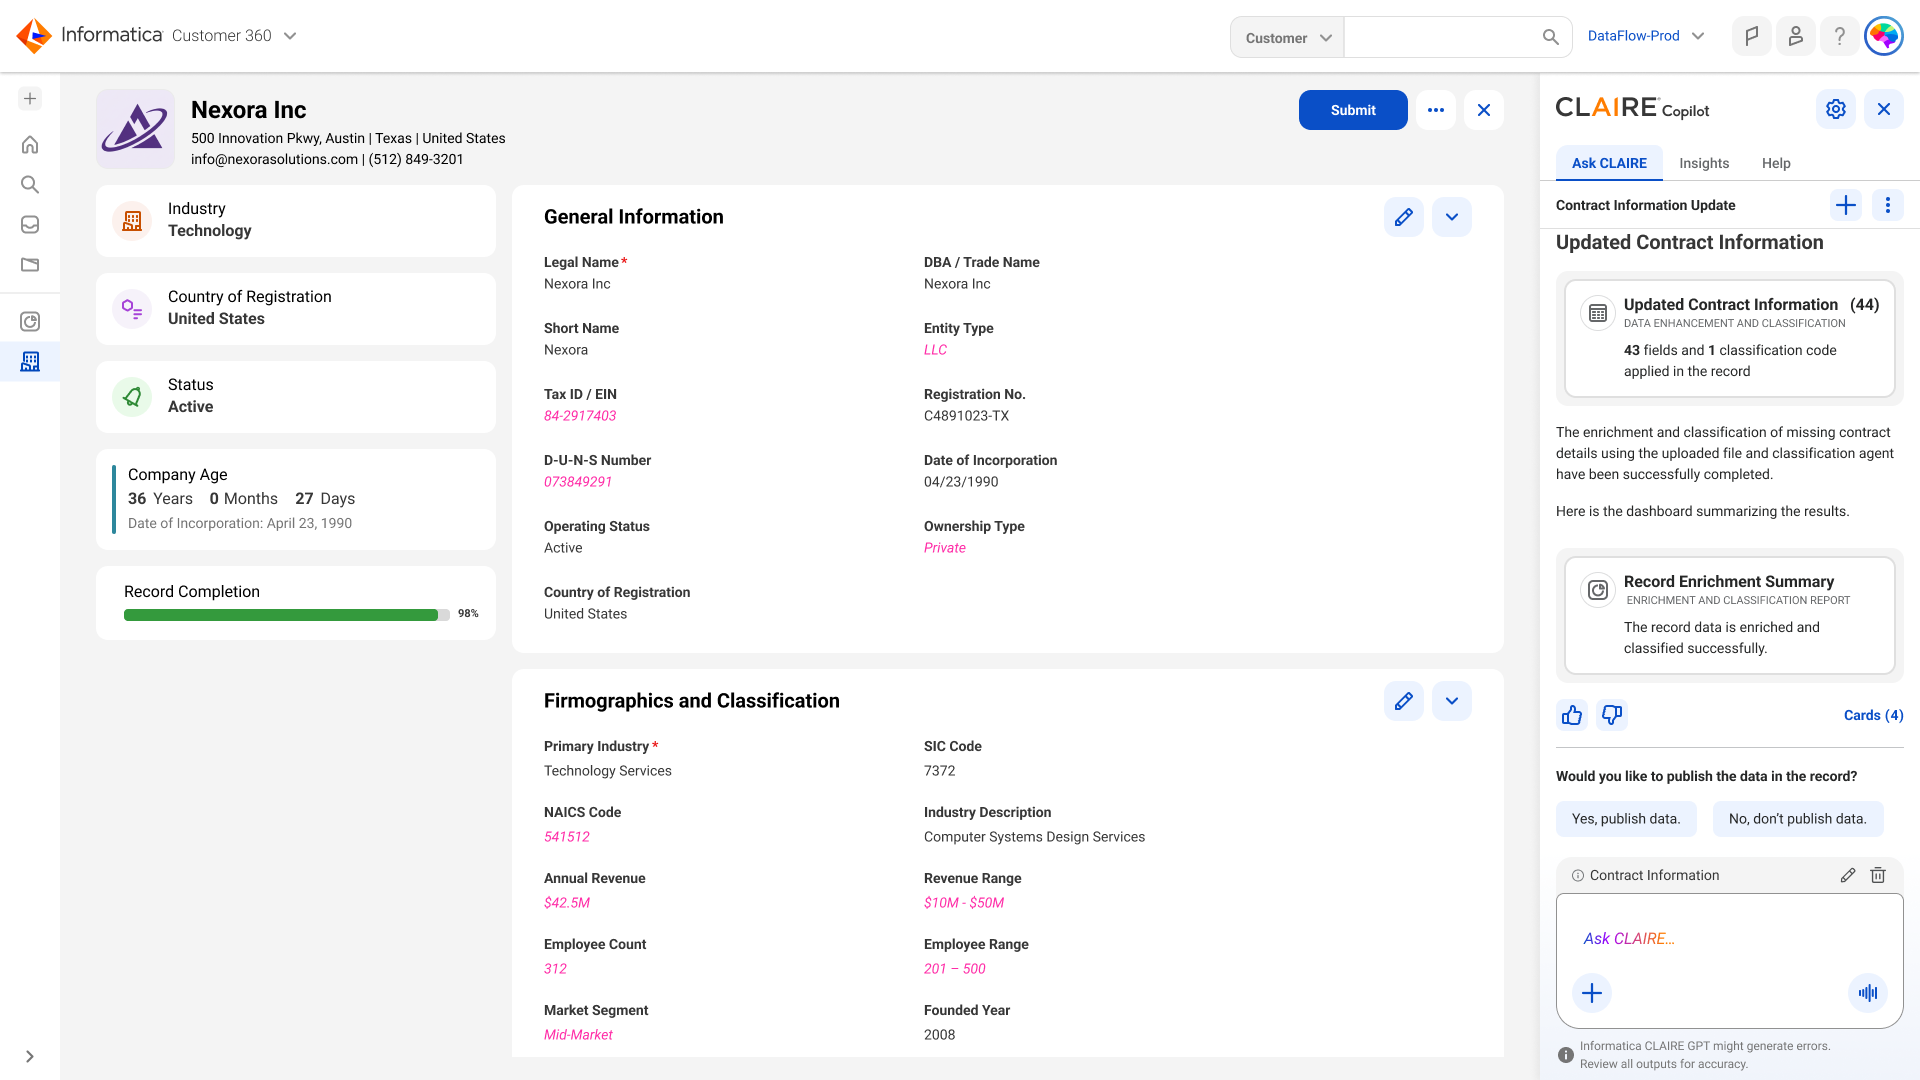
Task: Open CLAIRE Copilot settings gear
Action: pos(1836,109)
